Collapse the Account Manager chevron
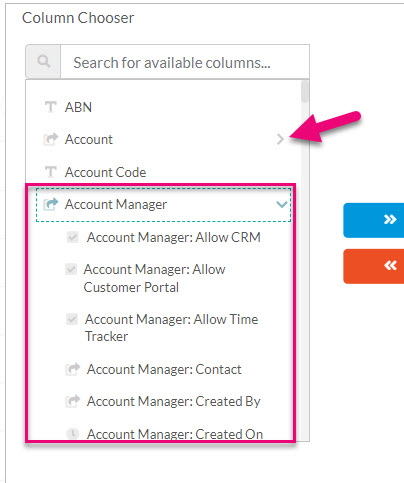 (x=282, y=204)
